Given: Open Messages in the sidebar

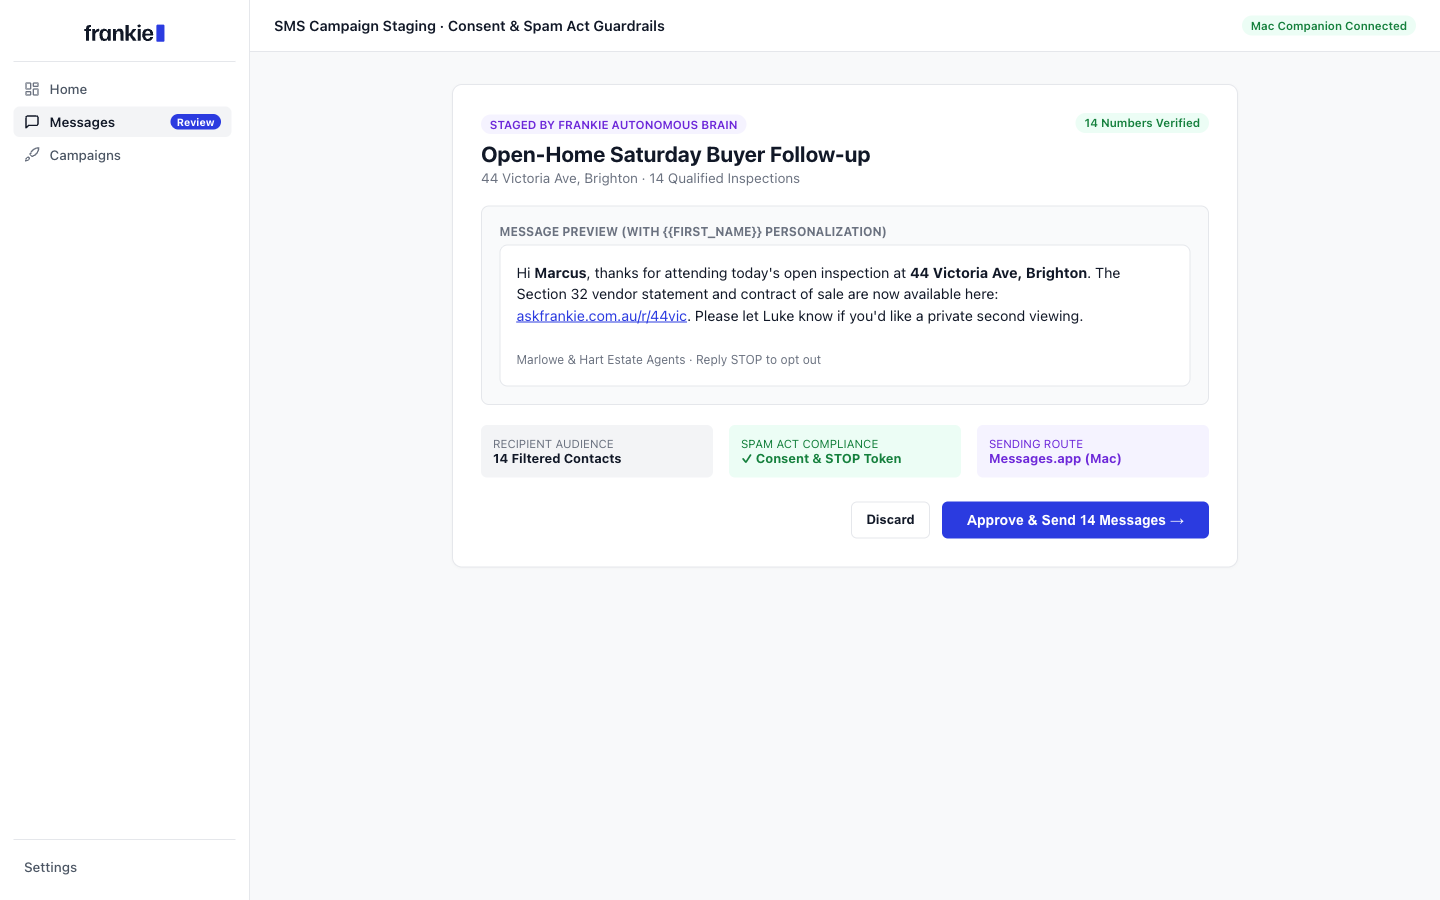Looking at the screenshot, I should pyautogui.click(x=123, y=122).
